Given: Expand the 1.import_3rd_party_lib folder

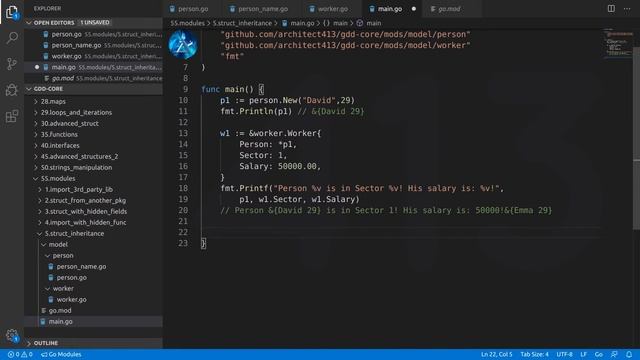Looking at the screenshot, I should click(x=93, y=189).
